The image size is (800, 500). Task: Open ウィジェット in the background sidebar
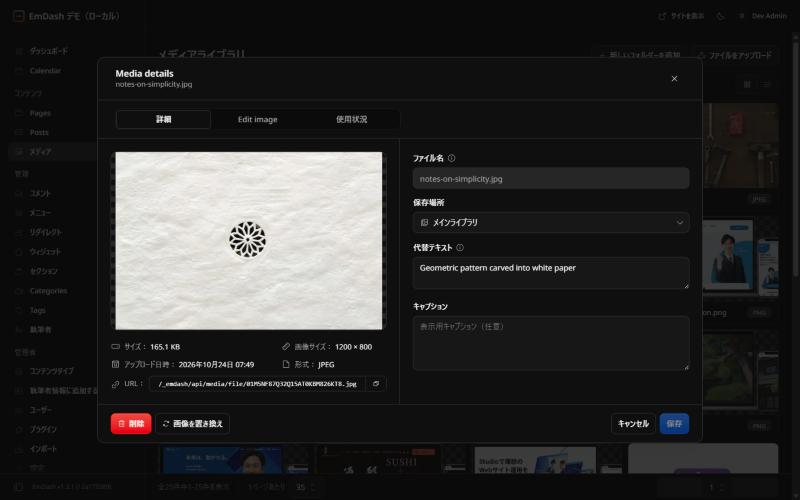(x=44, y=252)
